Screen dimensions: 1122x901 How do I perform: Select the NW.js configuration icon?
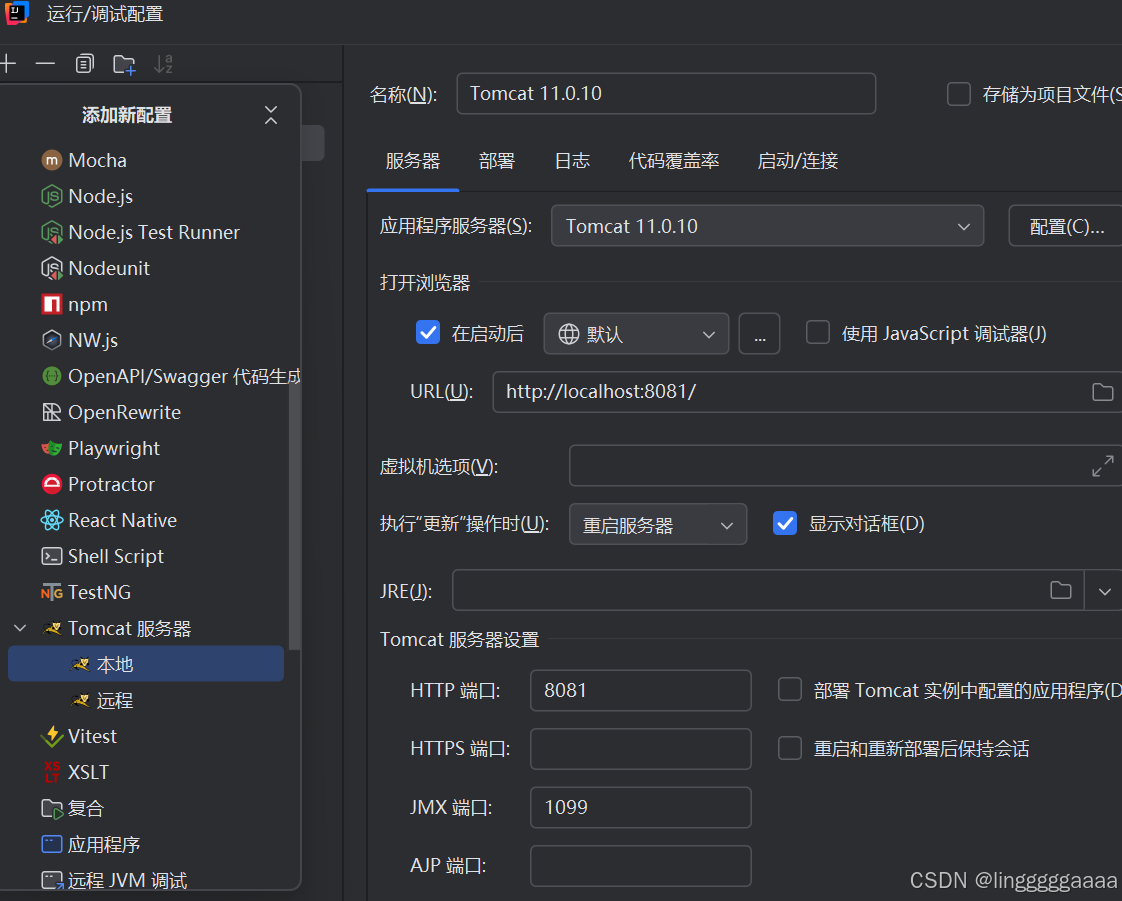[52, 340]
